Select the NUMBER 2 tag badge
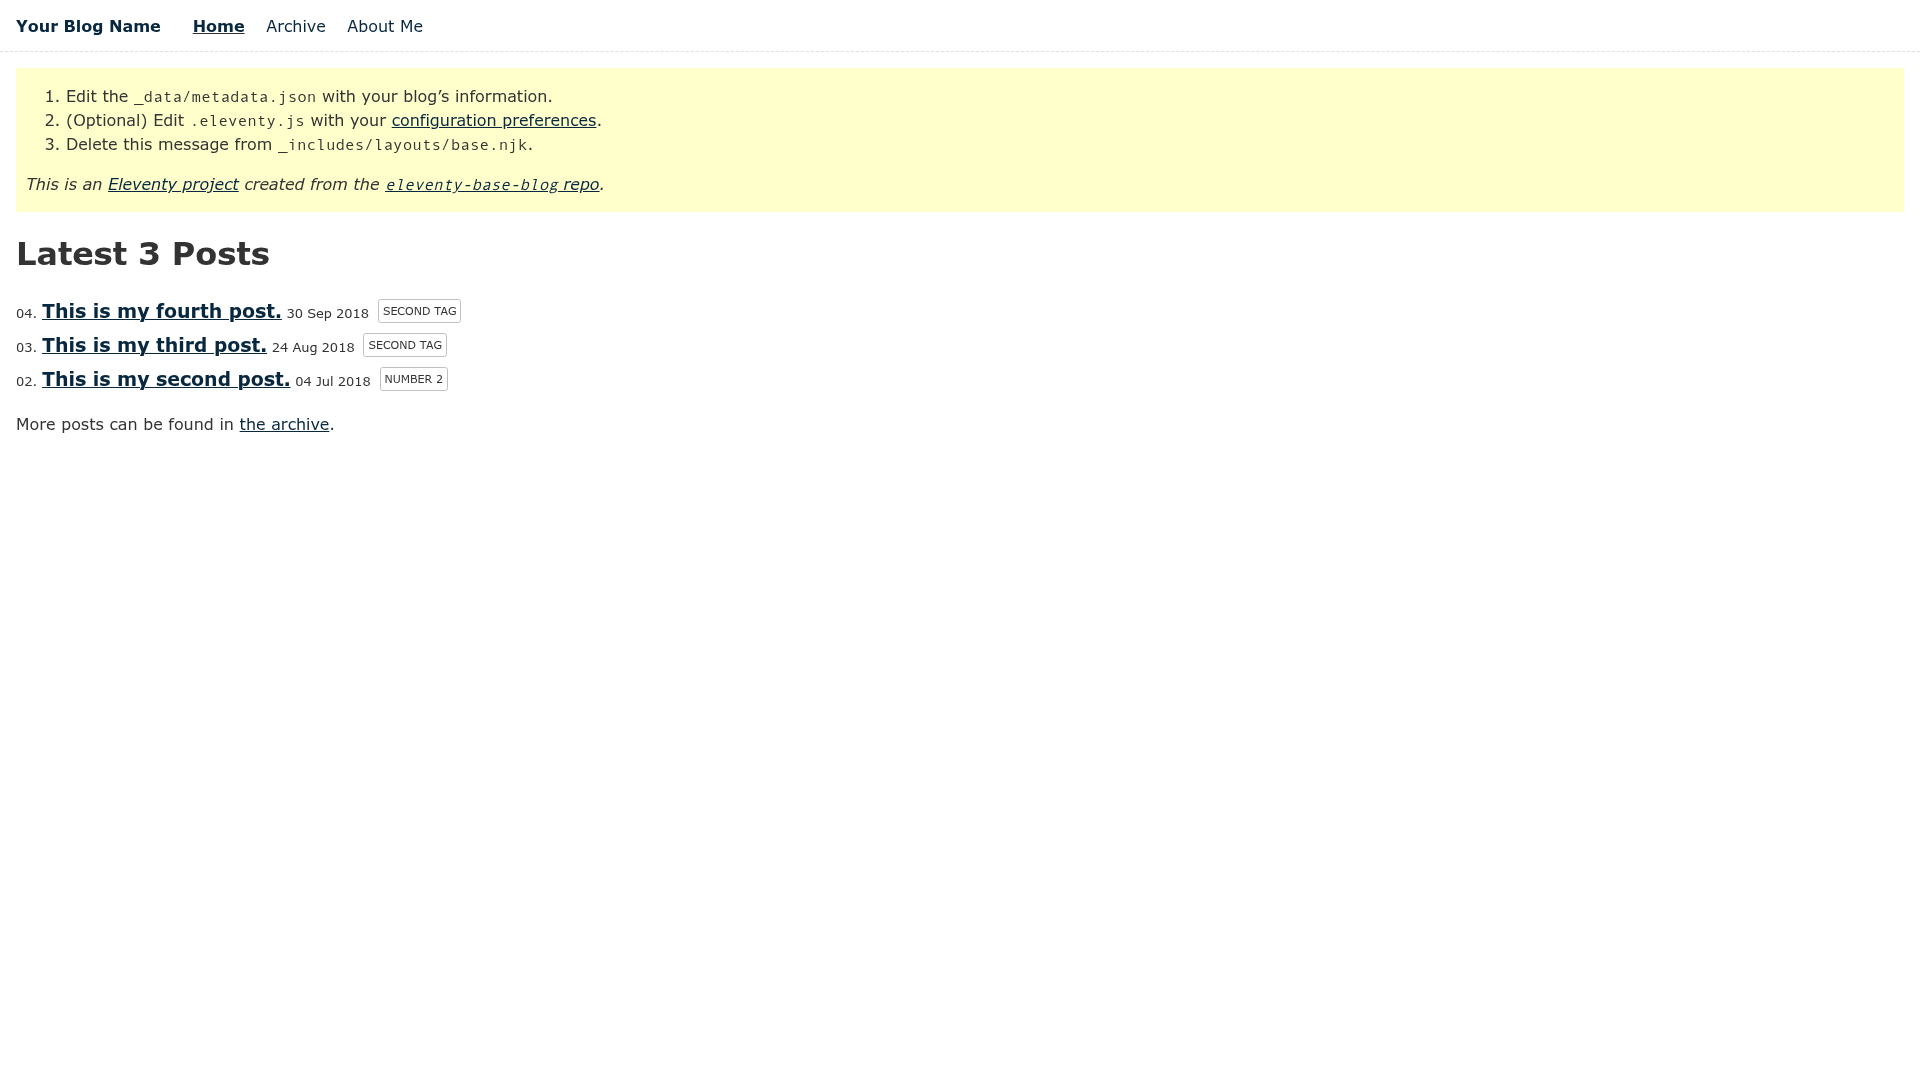The height and width of the screenshot is (1080, 1920). click(414, 379)
